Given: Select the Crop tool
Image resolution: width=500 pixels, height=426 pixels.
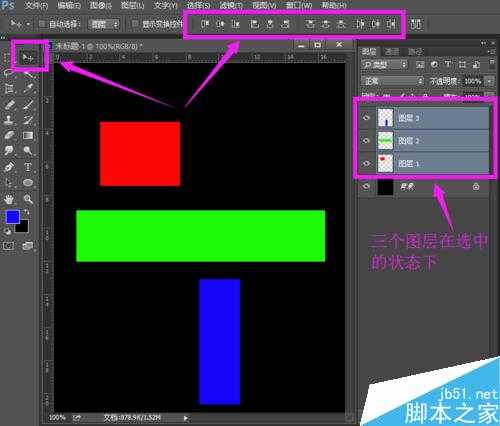Looking at the screenshot, I should click(9, 89).
